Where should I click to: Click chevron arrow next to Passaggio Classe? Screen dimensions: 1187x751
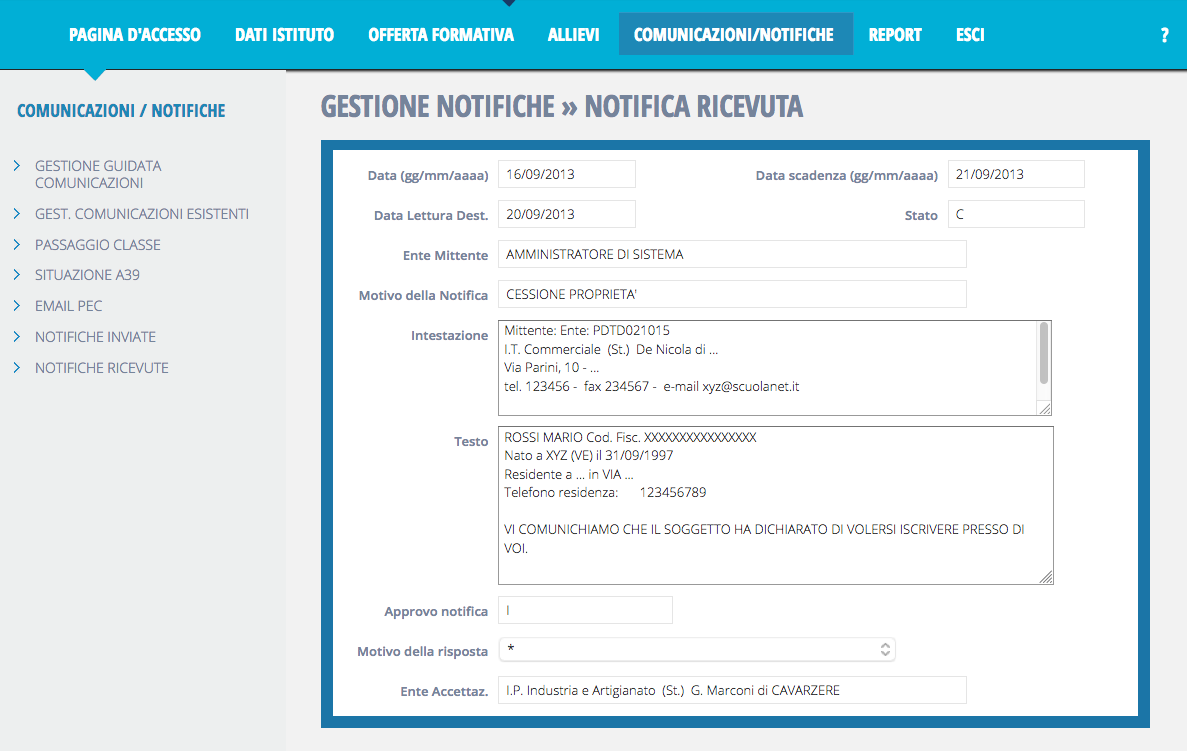pos(17,244)
